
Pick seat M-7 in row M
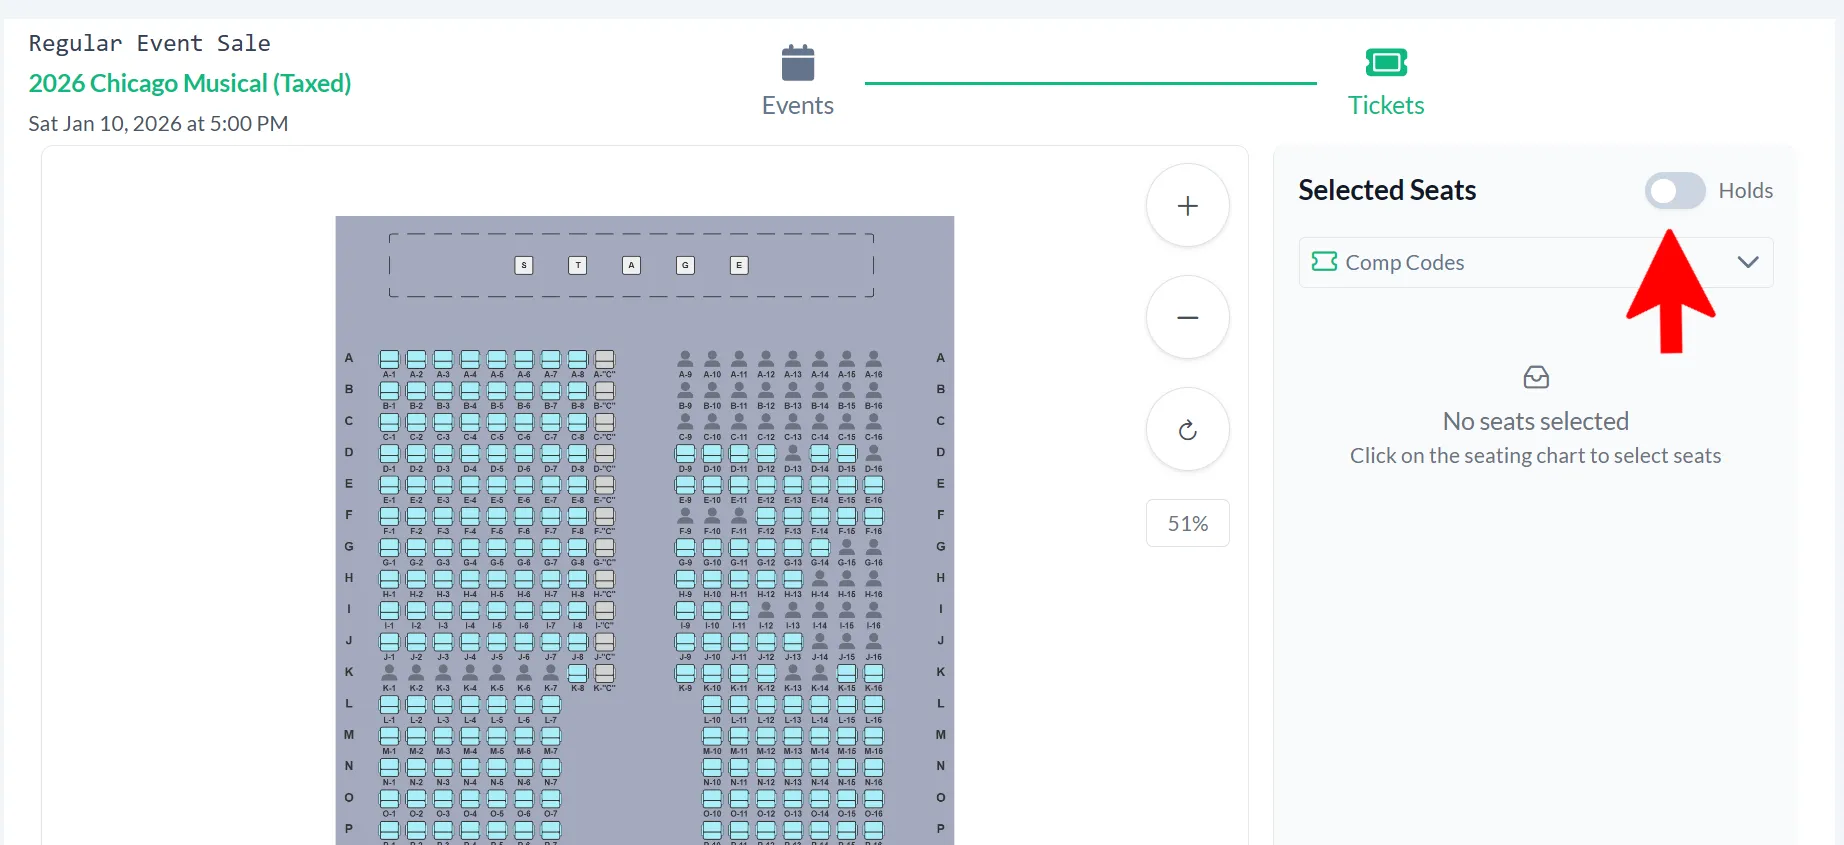pos(550,735)
